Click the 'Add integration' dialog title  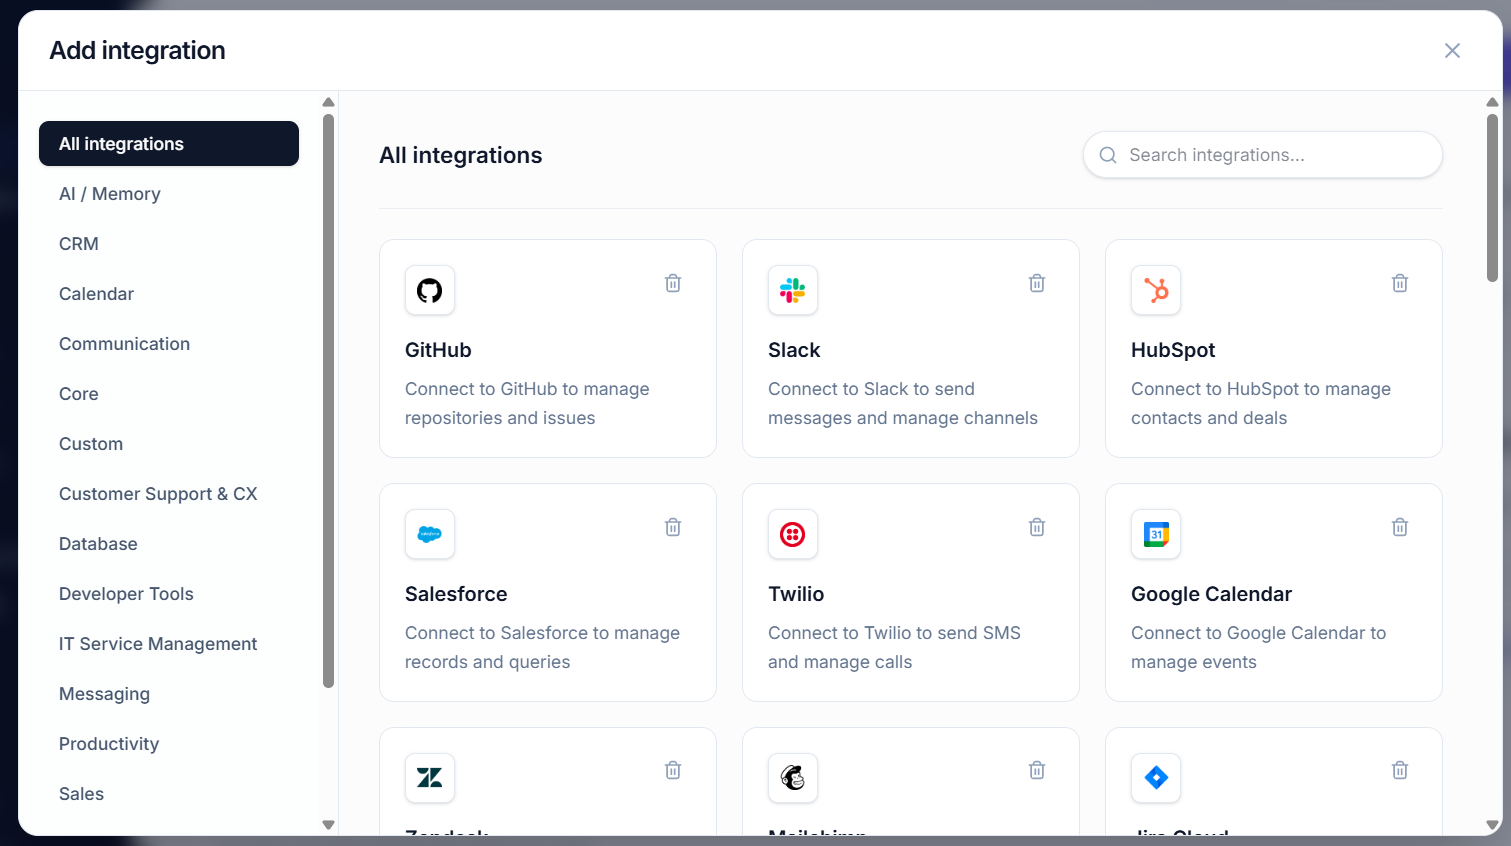(x=137, y=50)
